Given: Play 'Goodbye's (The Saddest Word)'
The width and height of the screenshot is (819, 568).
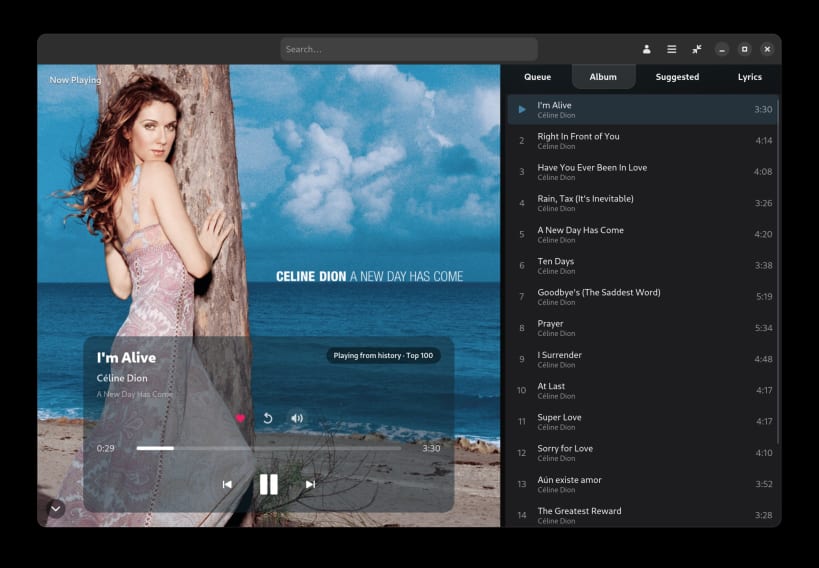Looking at the screenshot, I should [x=643, y=297].
